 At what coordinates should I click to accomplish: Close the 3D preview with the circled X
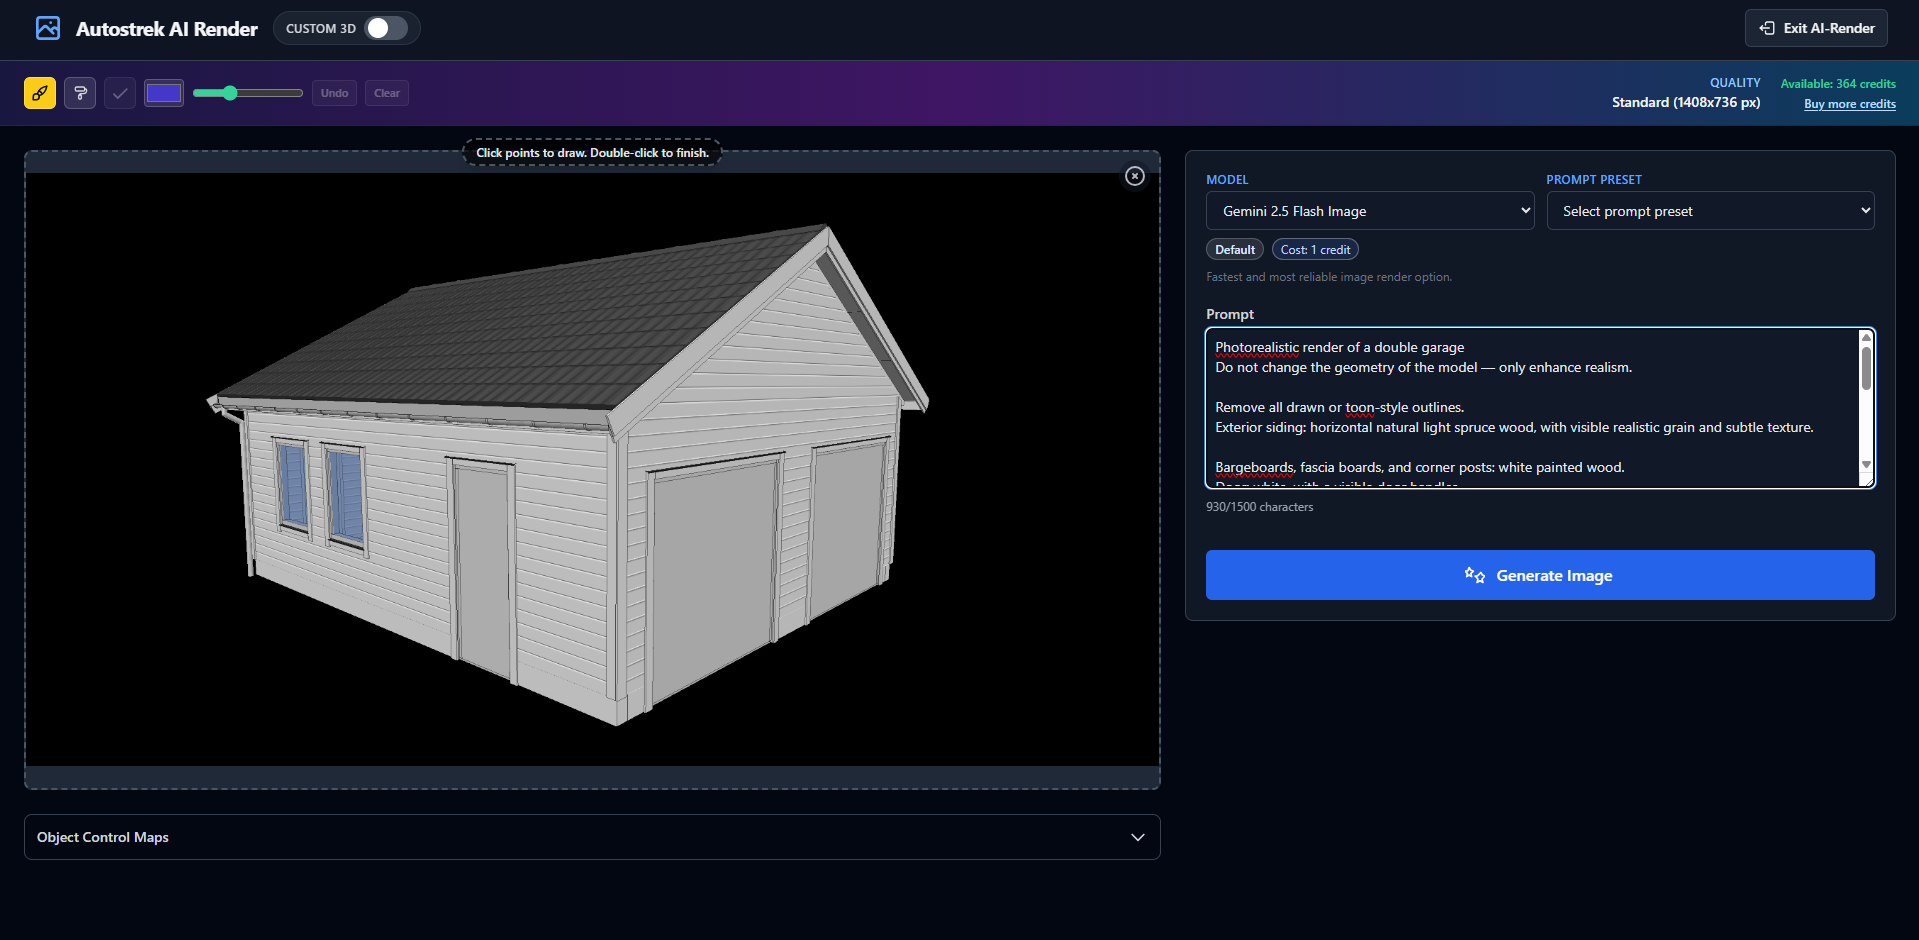1135,176
